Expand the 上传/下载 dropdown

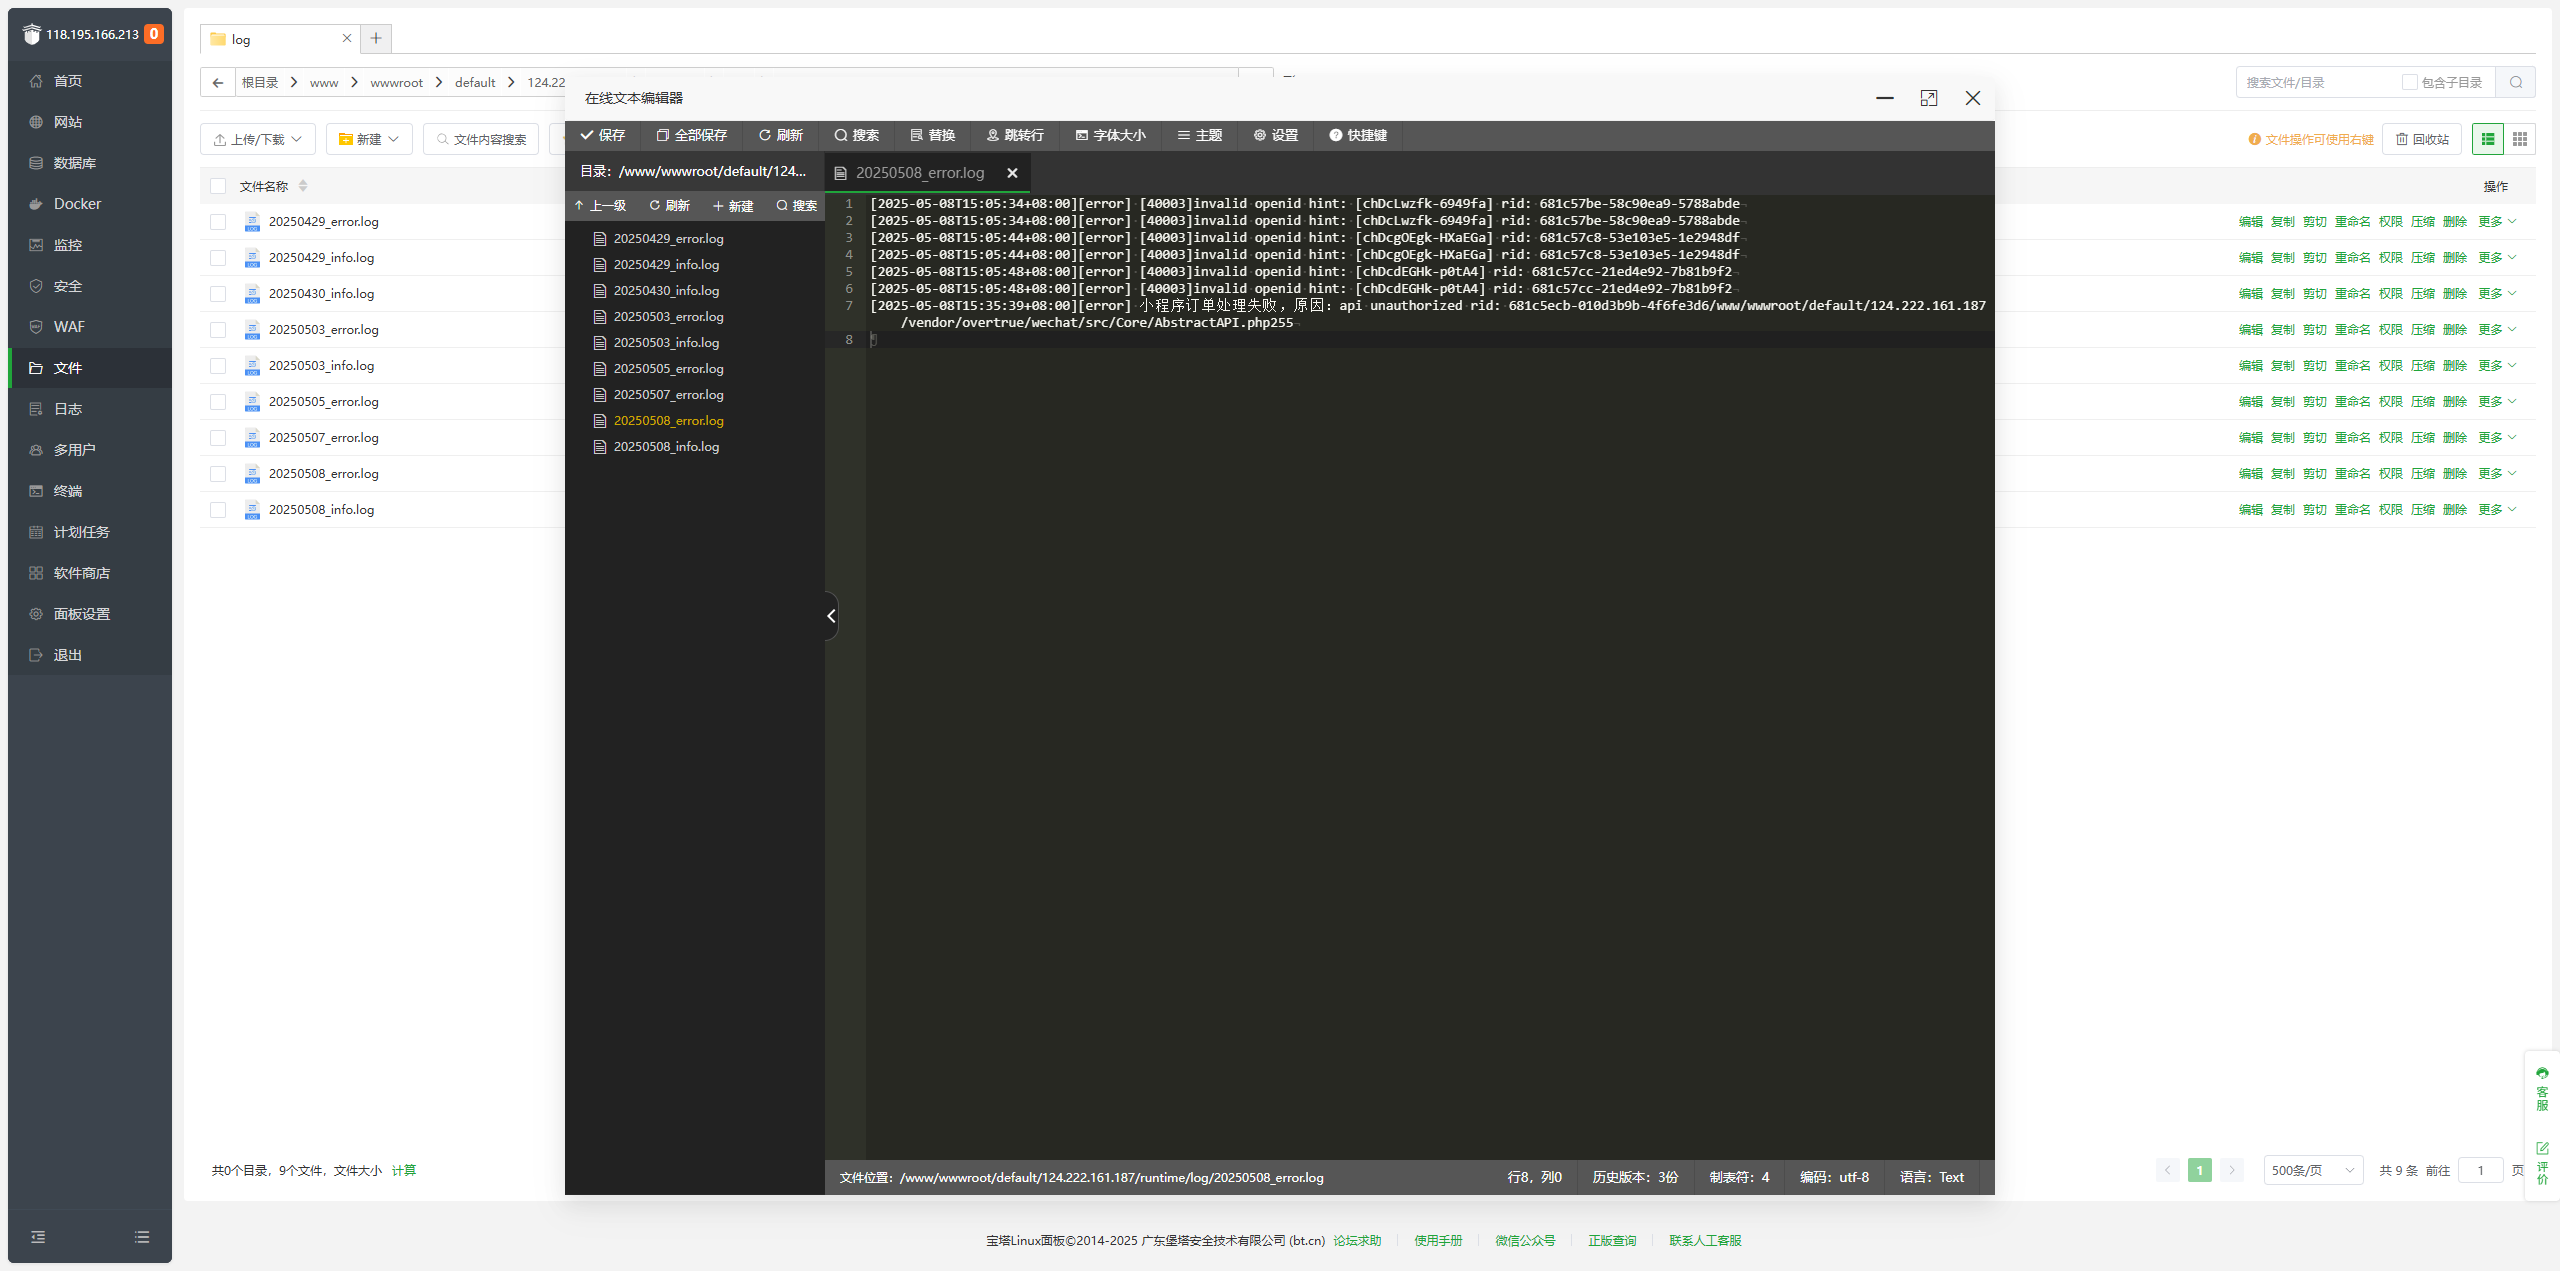(x=258, y=139)
